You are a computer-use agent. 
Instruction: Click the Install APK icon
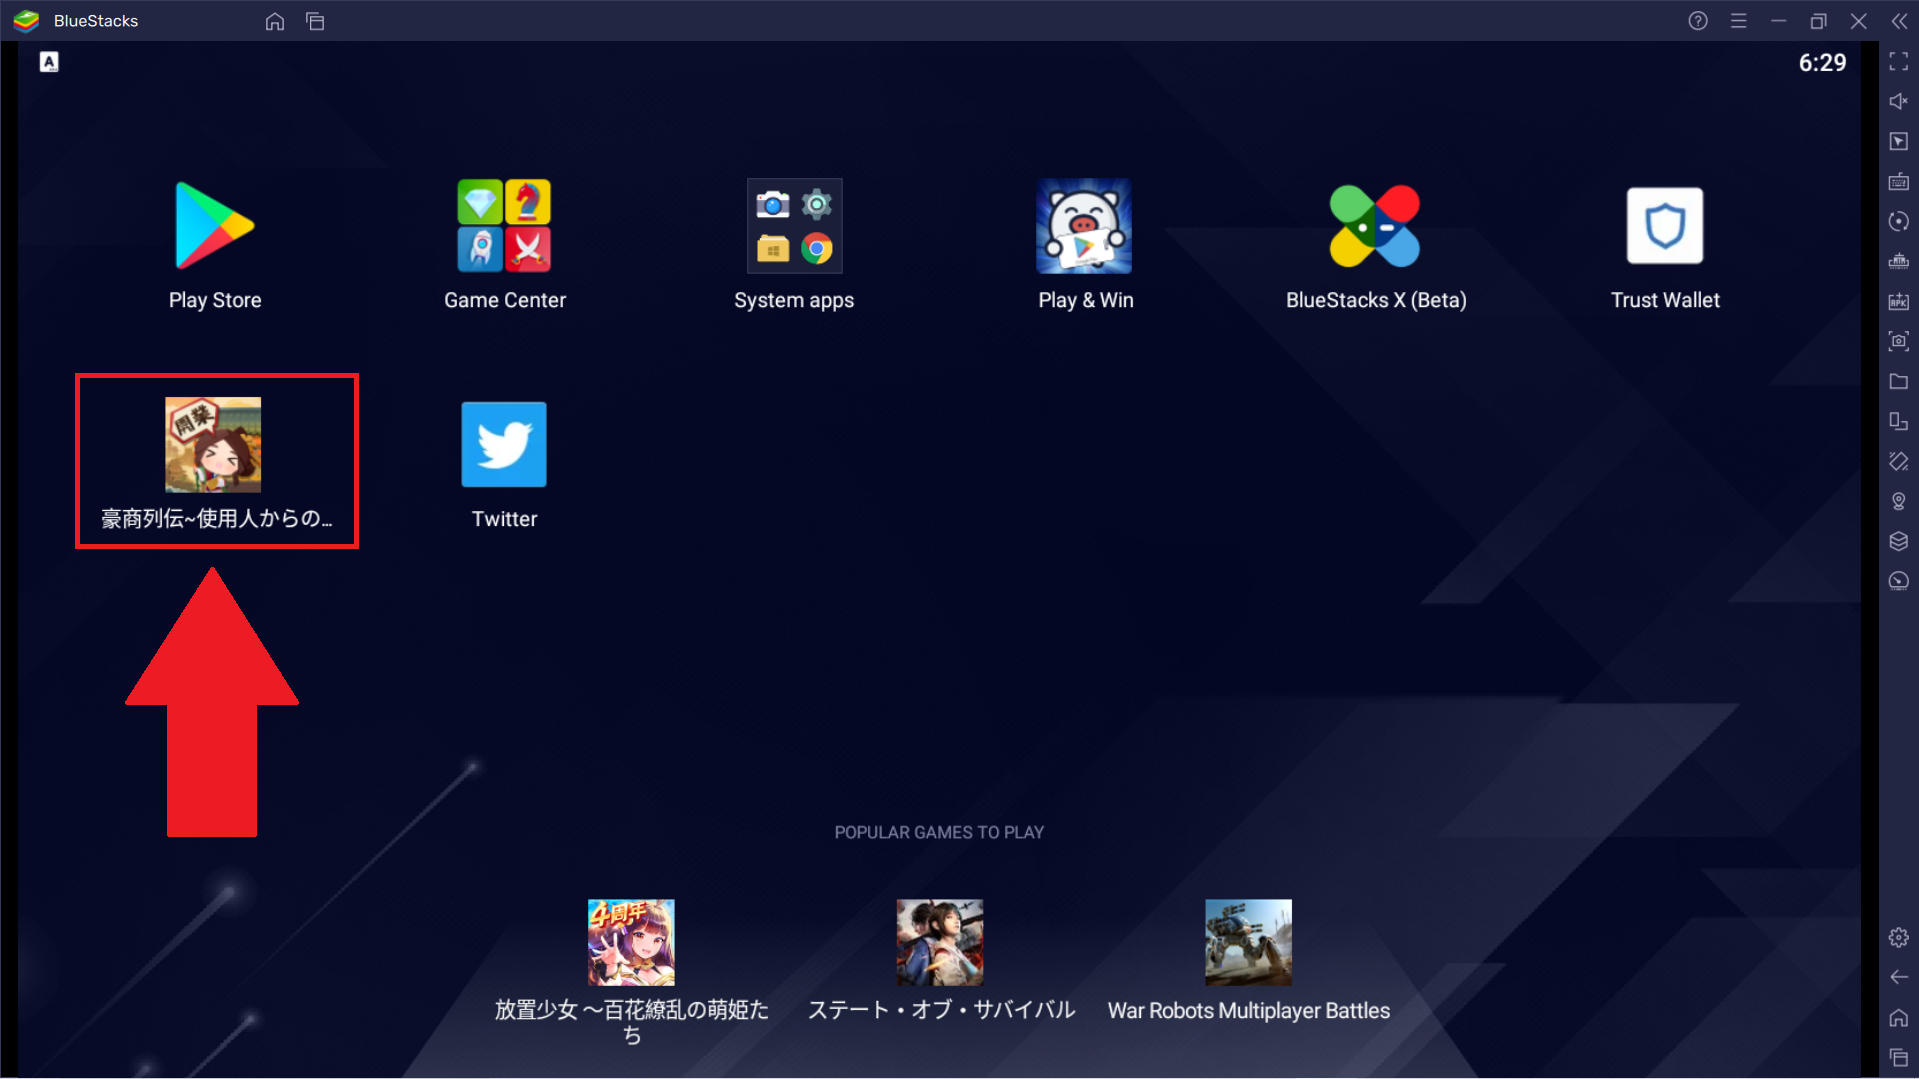(x=1899, y=302)
